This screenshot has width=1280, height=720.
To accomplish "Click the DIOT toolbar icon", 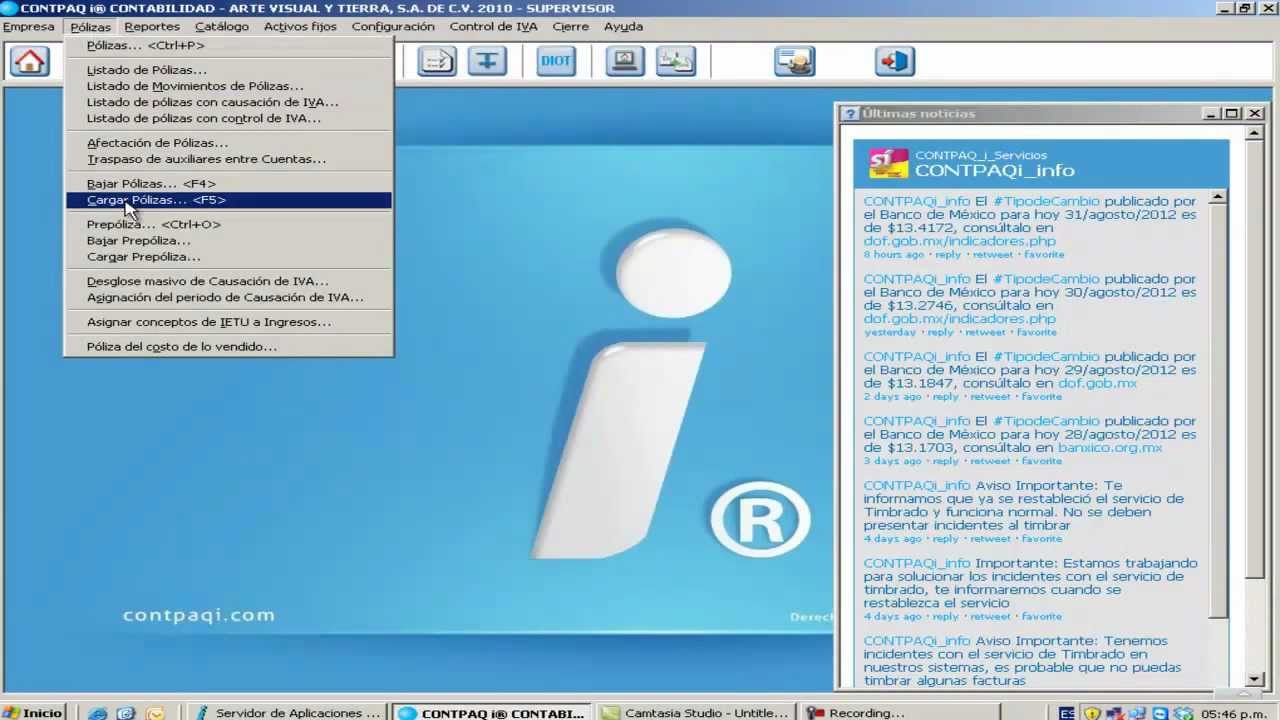I will tap(555, 61).
